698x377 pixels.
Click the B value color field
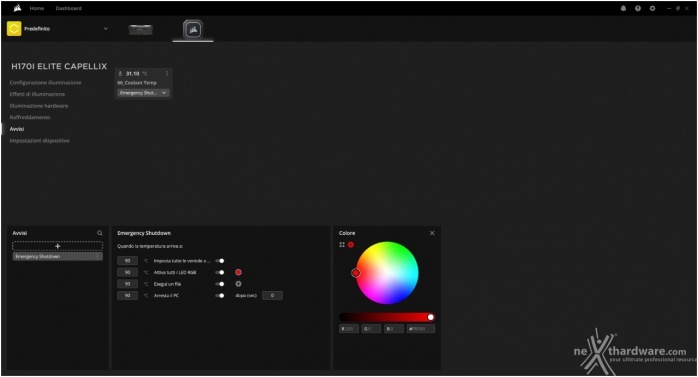point(394,329)
